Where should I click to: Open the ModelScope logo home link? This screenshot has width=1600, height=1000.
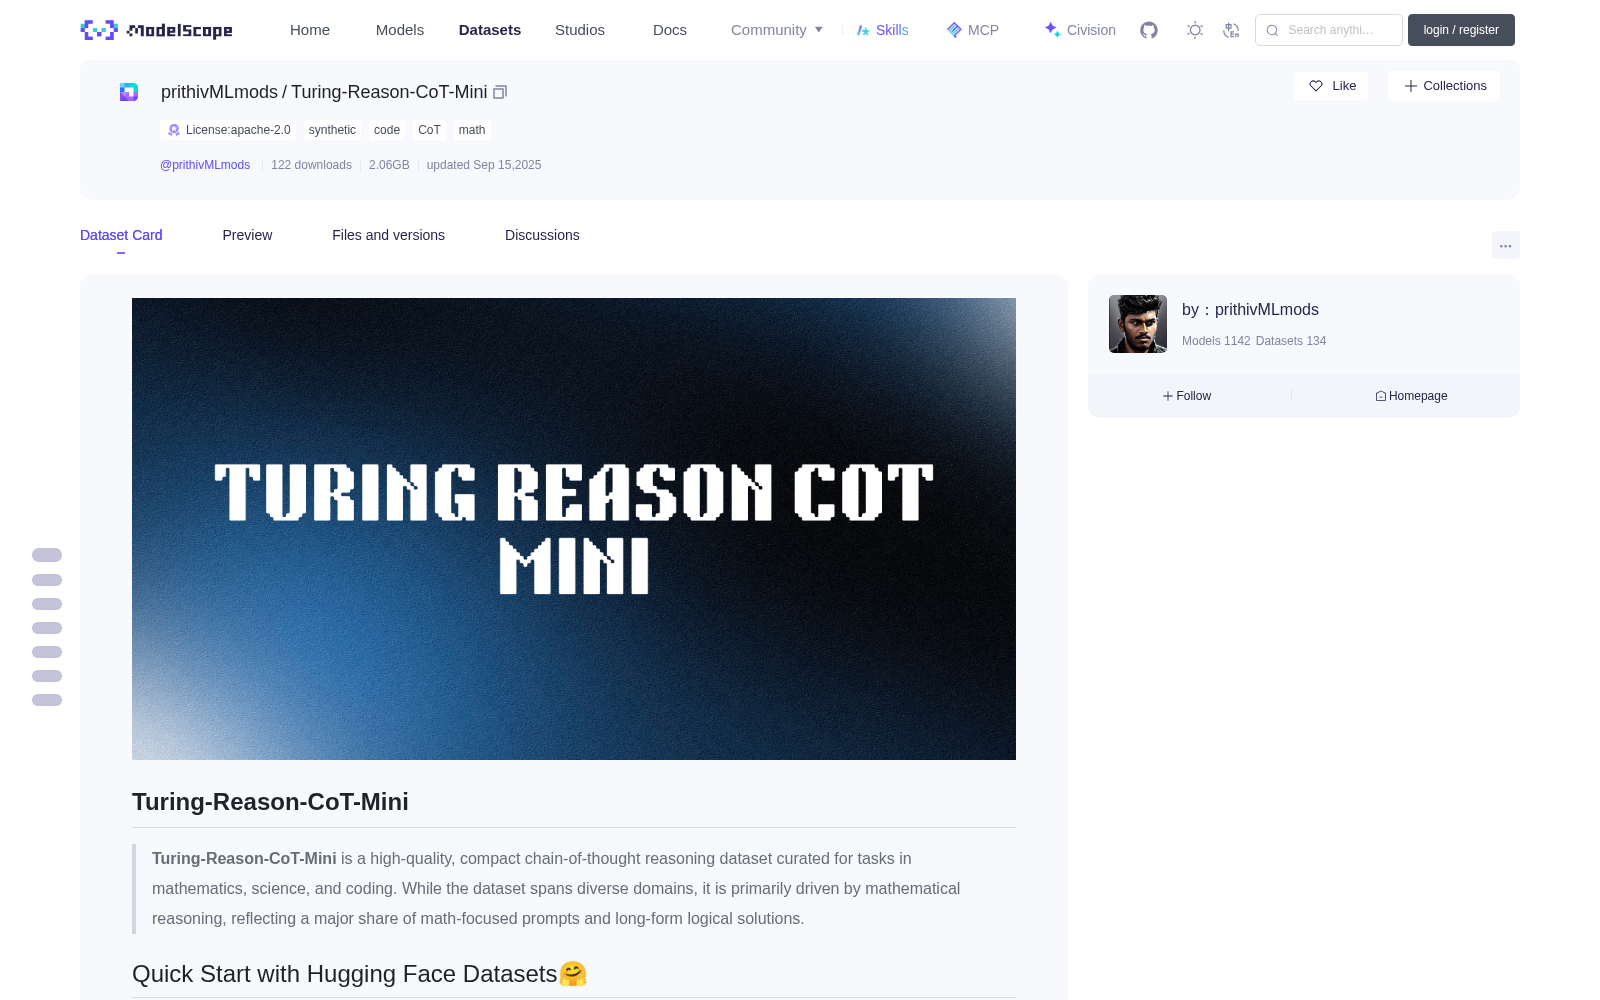point(156,30)
